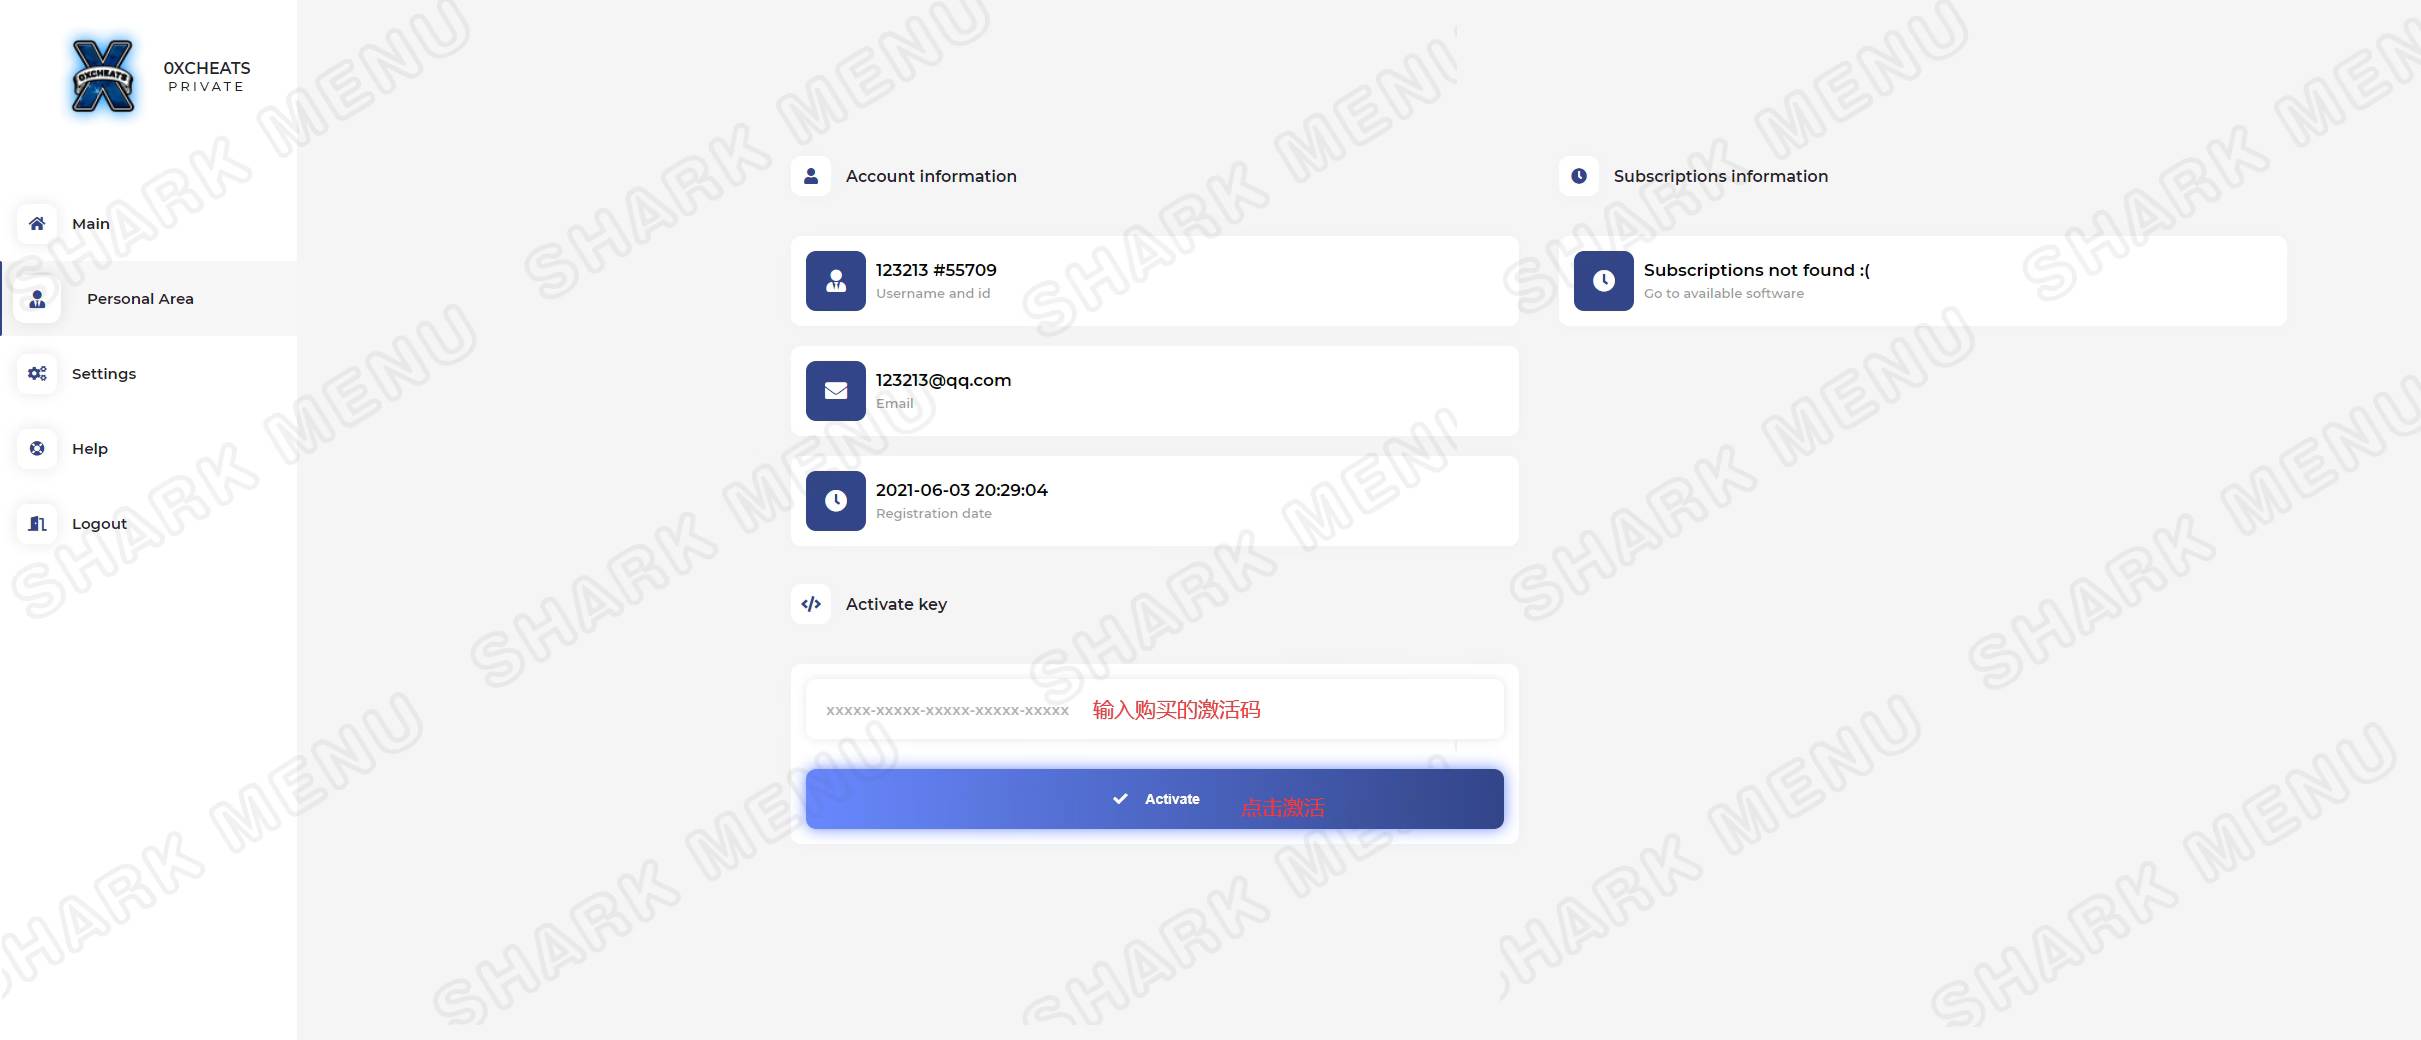This screenshot has width=2421, height=1040.
Task: Click the Settings gears icon
Action: pyautogui.click(x=37, y=373)
